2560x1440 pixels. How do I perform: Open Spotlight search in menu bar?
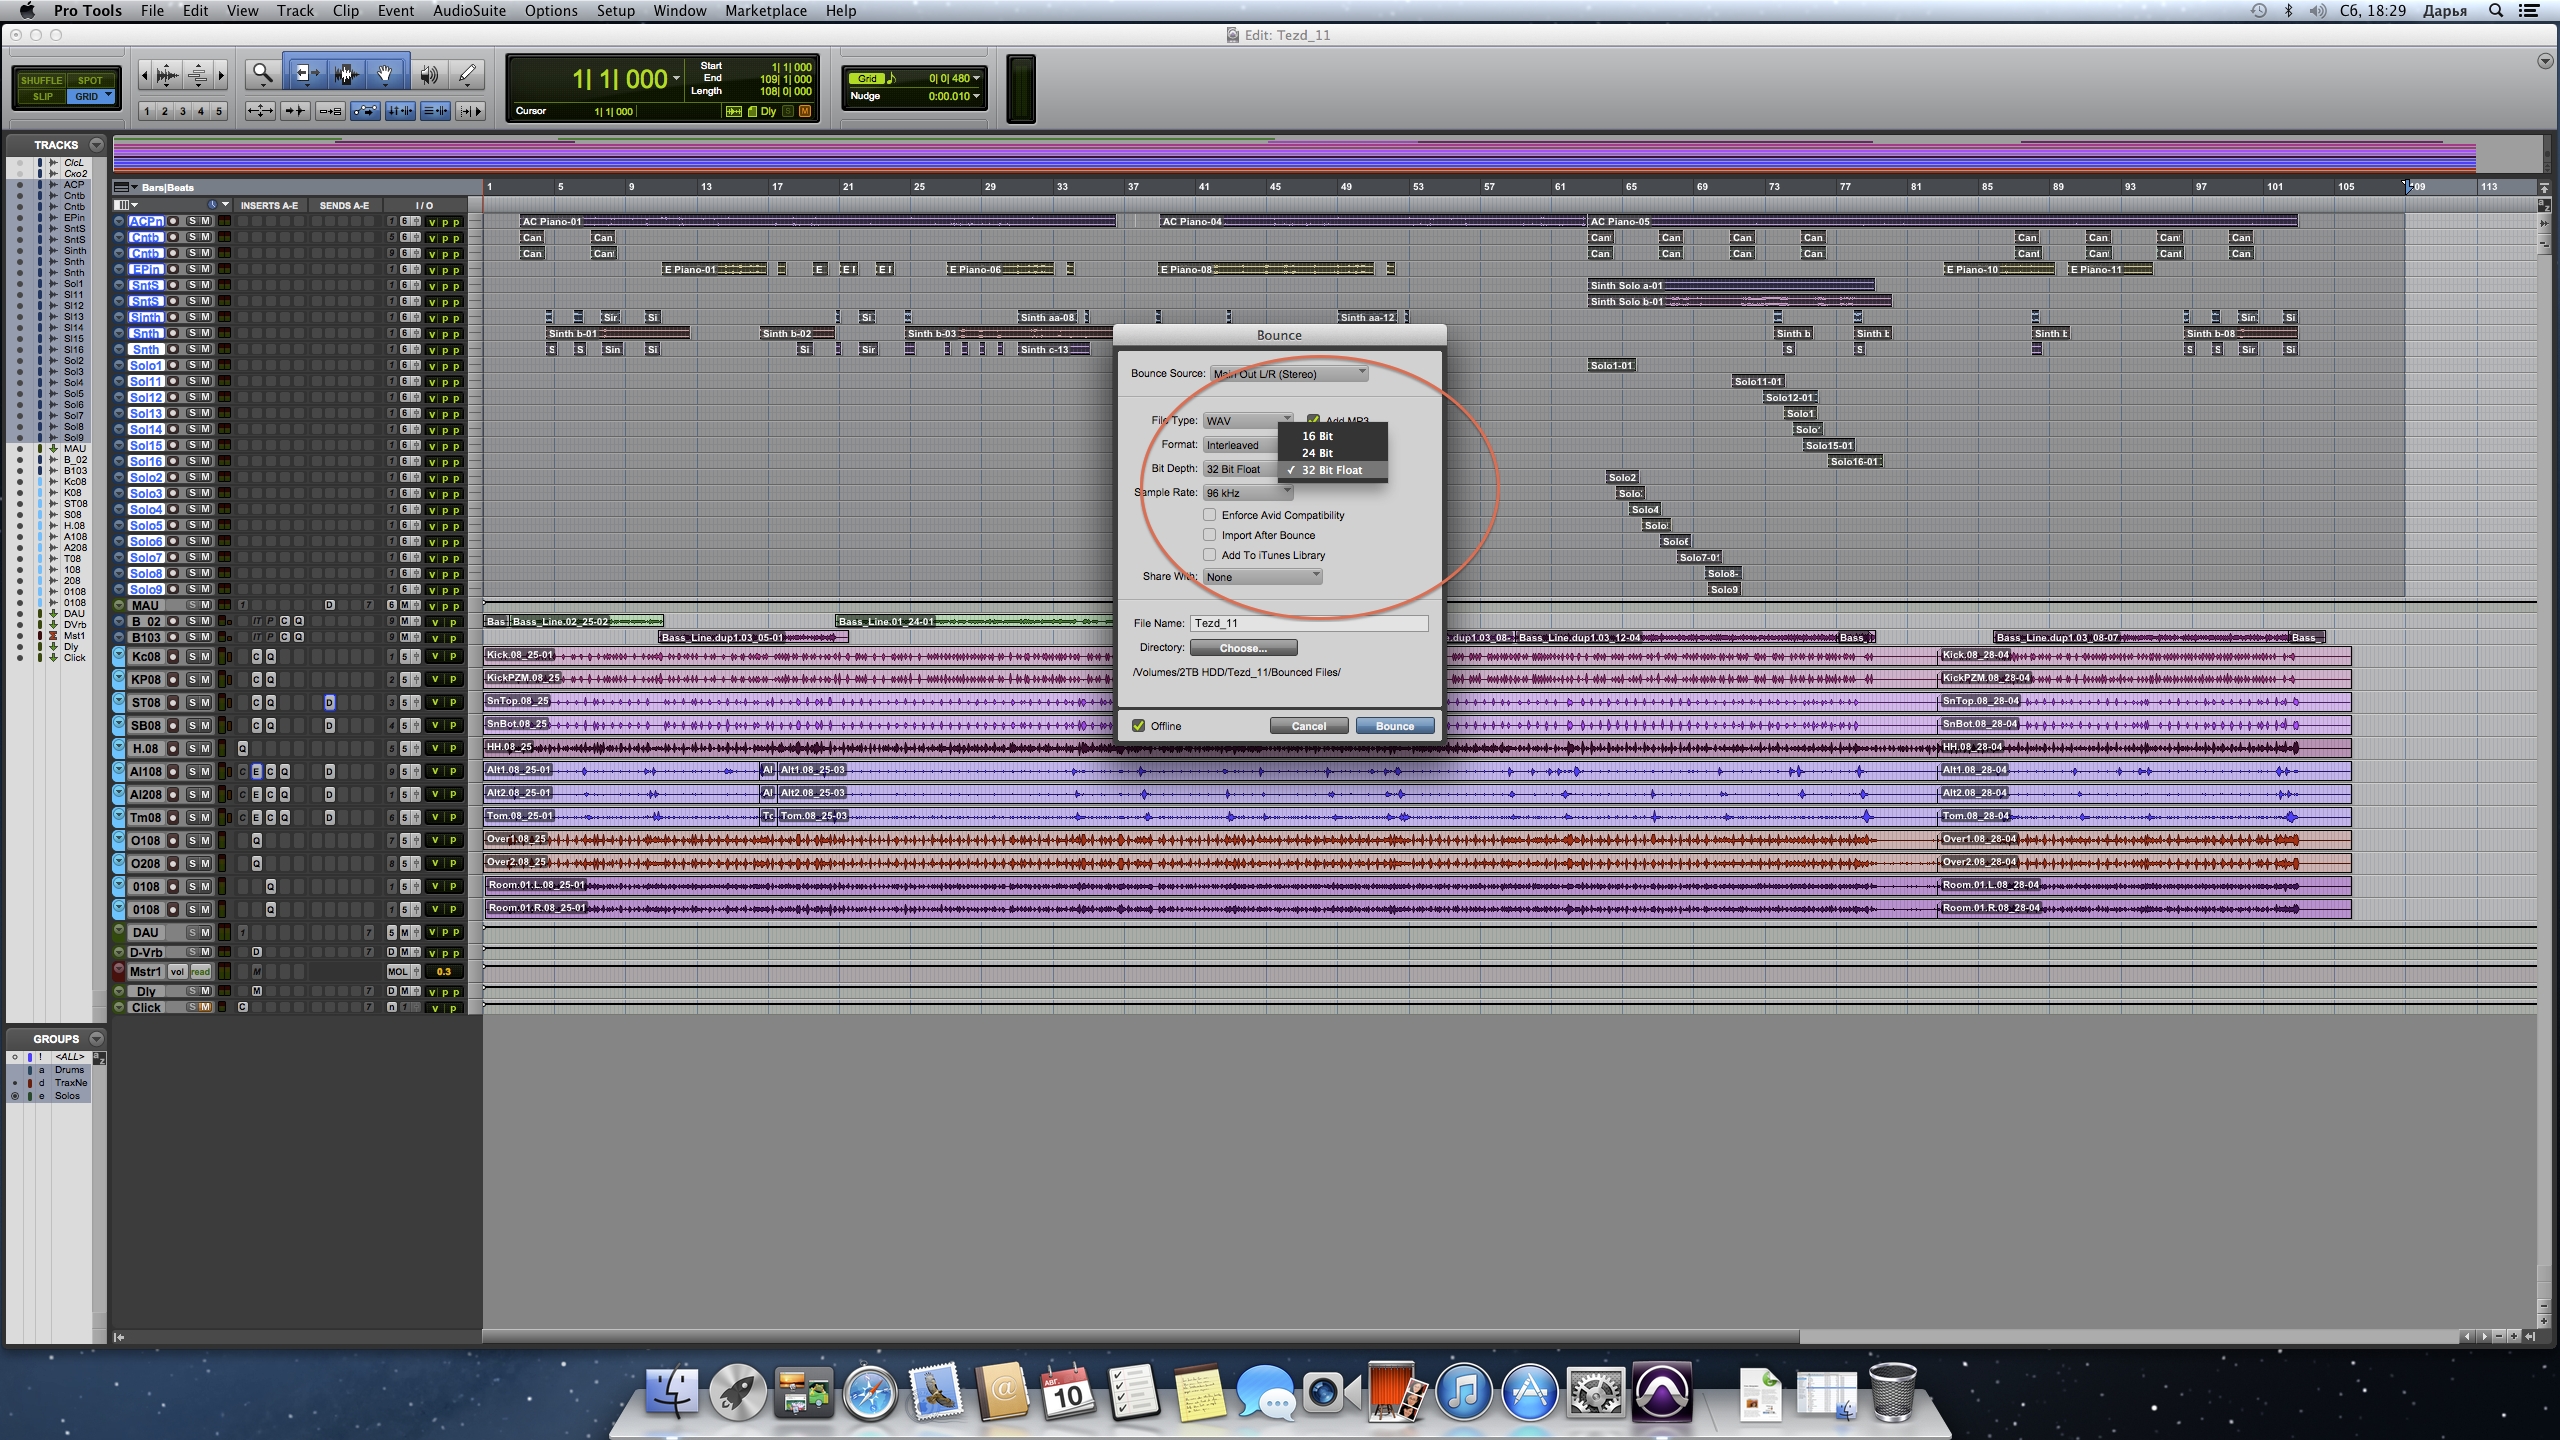tap(2496, 11)
